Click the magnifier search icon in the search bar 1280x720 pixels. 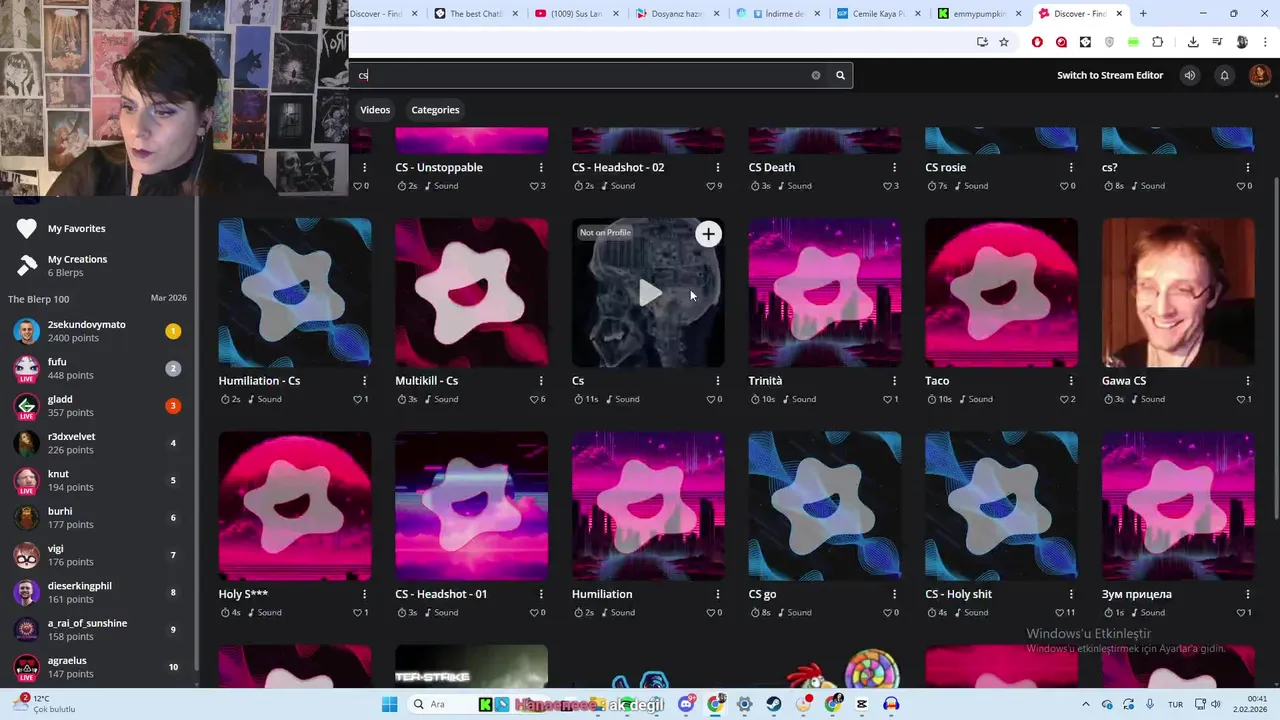tap(840, 75)
